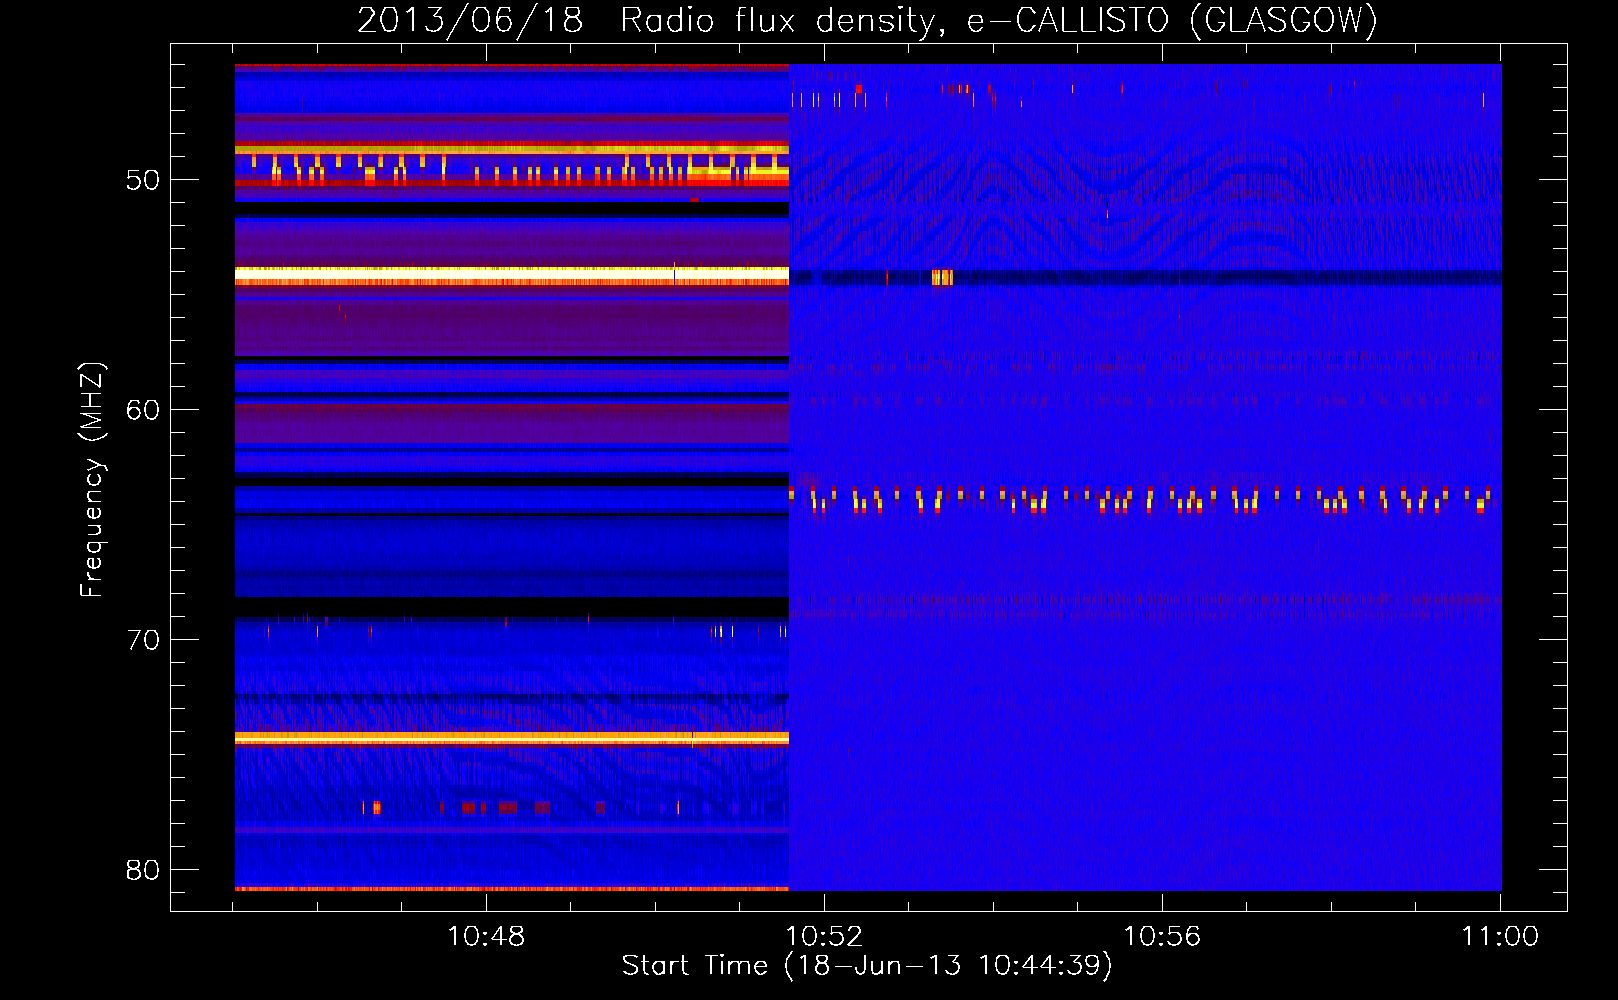Click the 70 frequency tick label
Viewport: 1618px width, 1000px height.
[x=143, y=640]
